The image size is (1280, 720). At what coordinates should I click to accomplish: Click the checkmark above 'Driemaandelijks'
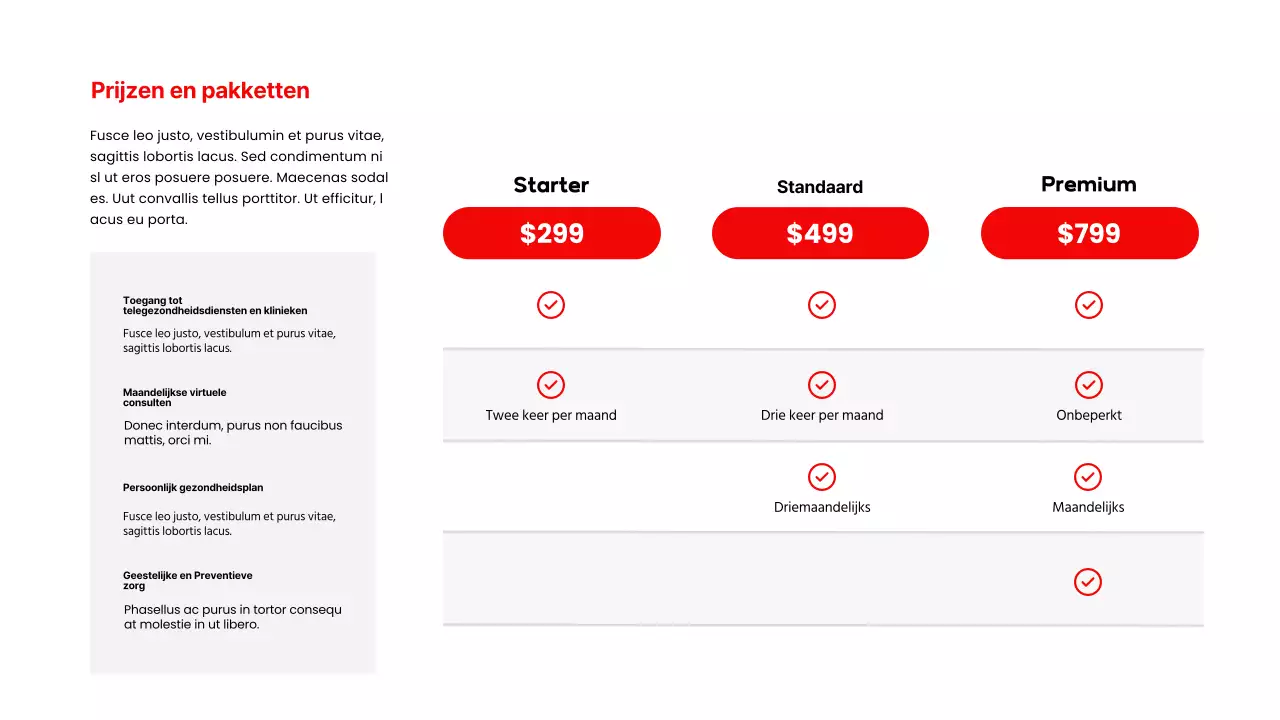(x=822, y=477)
